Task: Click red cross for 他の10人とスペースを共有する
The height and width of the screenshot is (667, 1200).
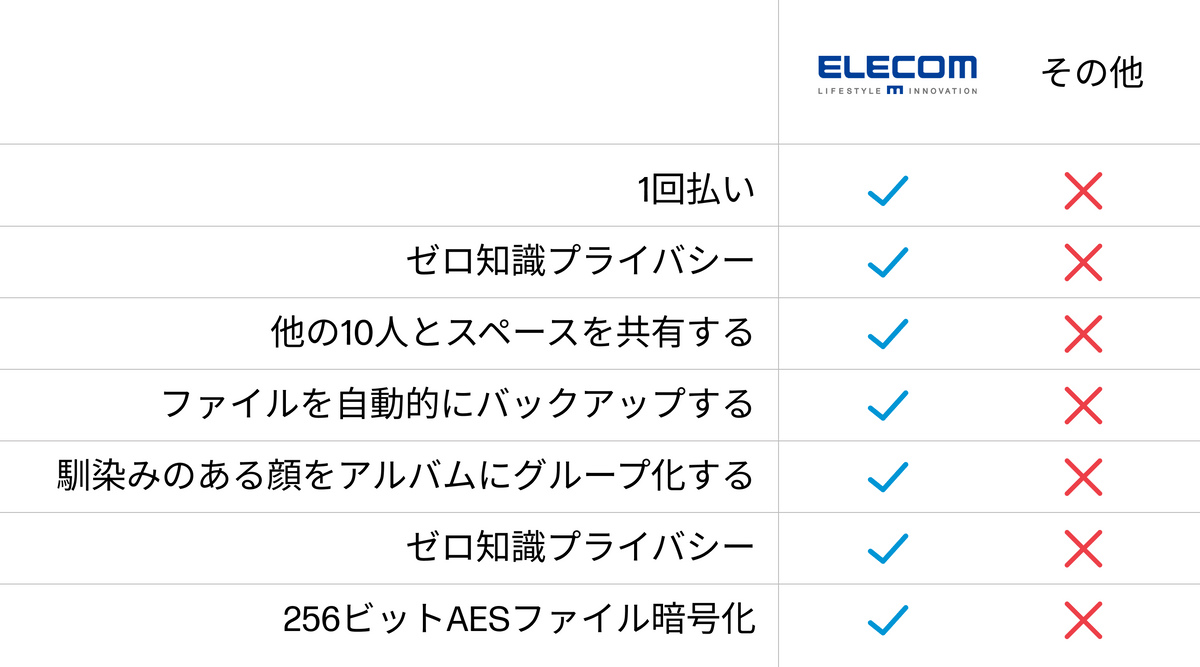Action: click(1083, 334)
